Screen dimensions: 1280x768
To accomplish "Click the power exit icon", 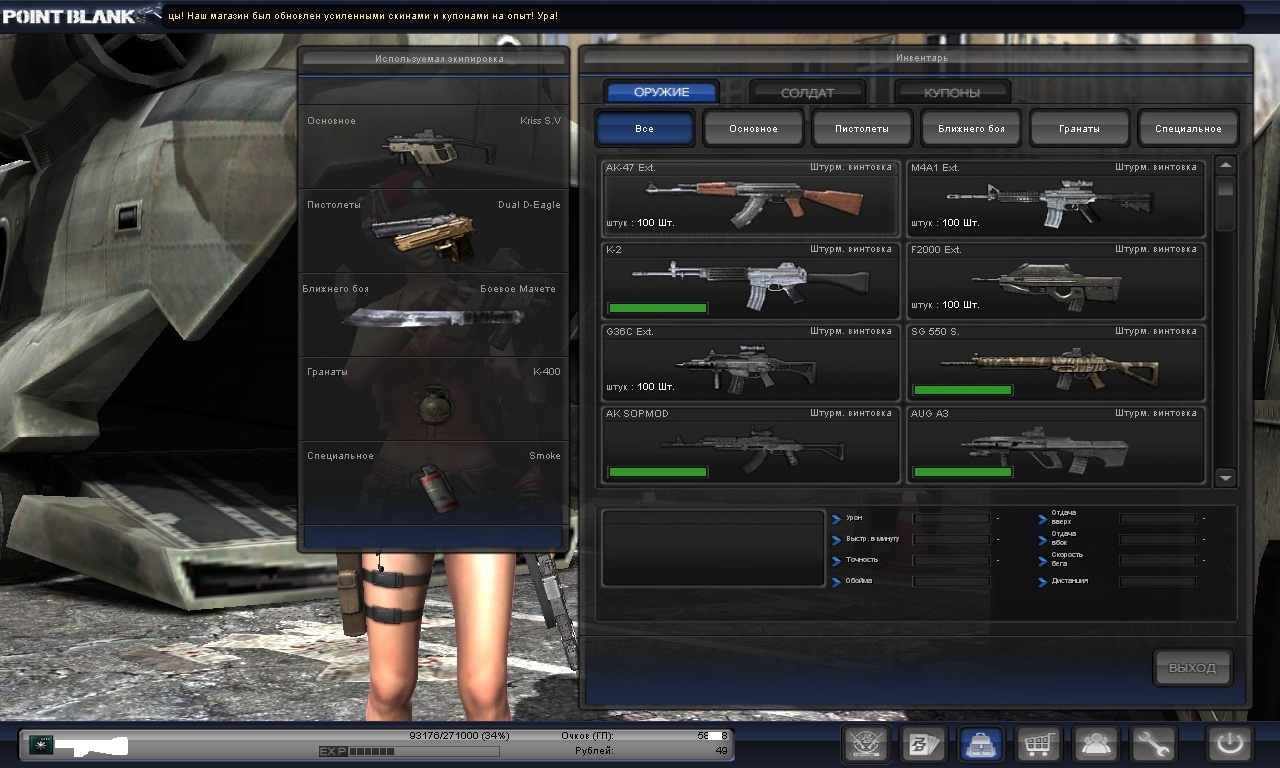I will [1229, 744].
